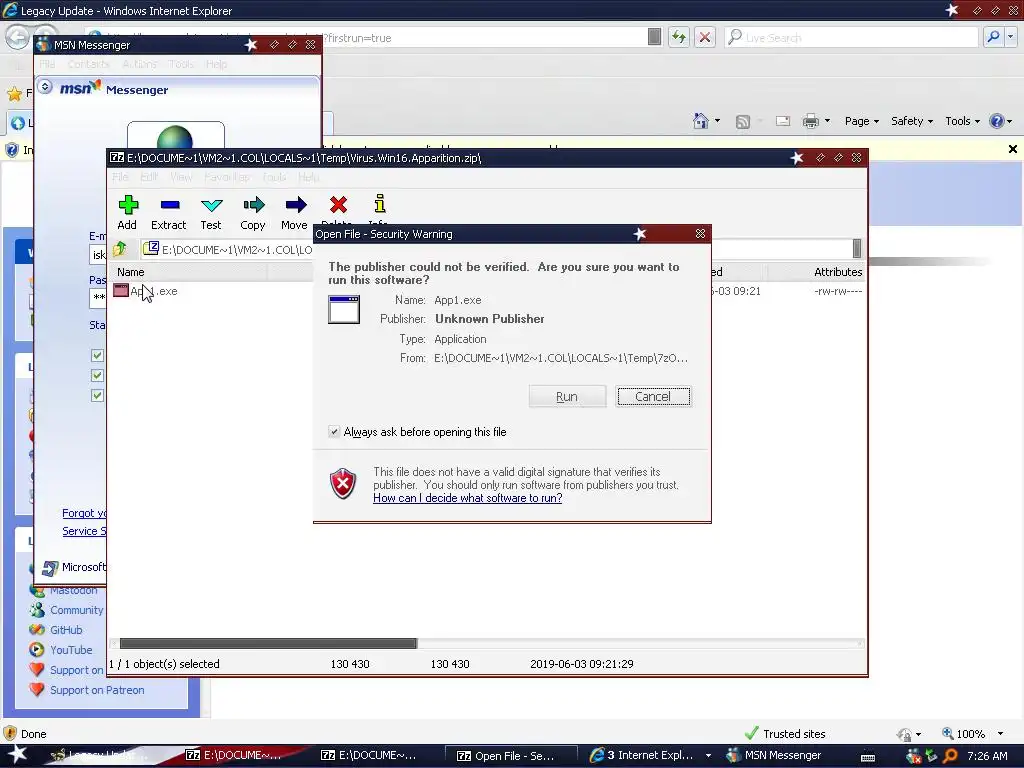Expand the Tools menu dropdown in IE

click(x=962, y=121)
